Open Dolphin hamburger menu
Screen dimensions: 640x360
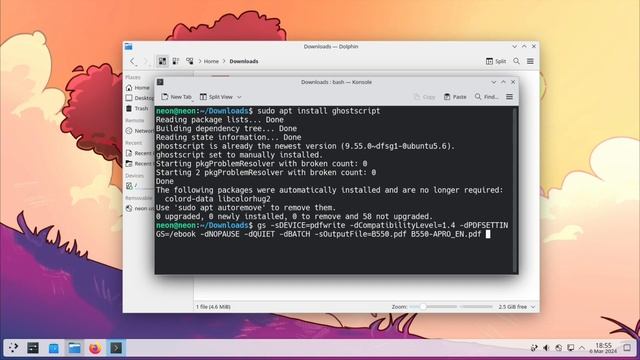(x=530, y=61)
